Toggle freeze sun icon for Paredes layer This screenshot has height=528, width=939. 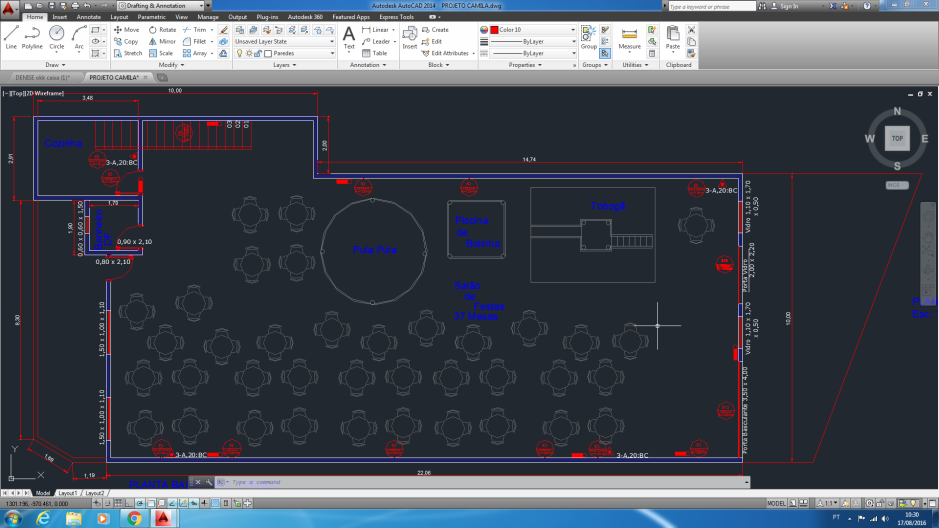click(x=247, y=53)
